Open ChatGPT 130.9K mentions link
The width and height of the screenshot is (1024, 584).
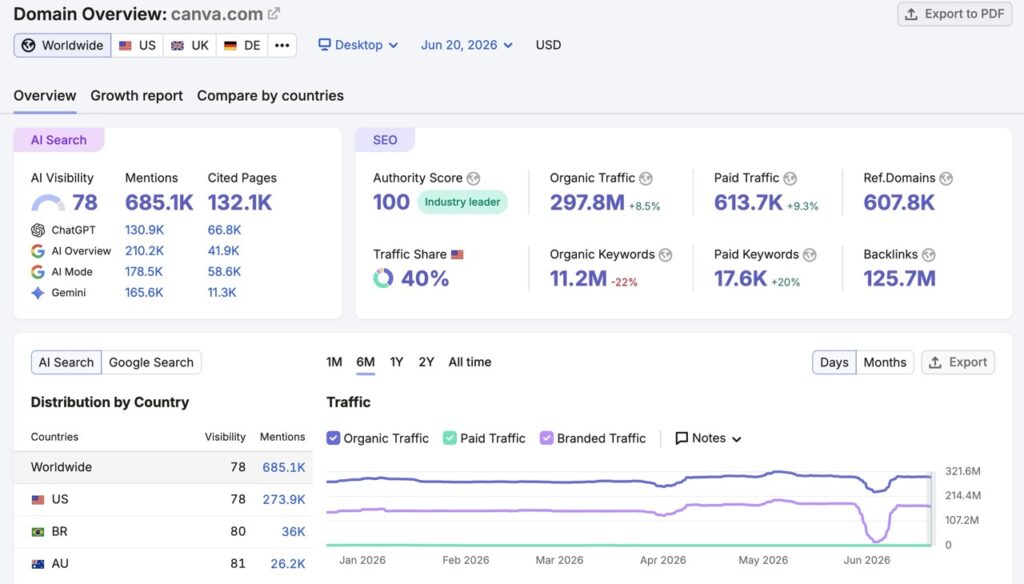144,230
